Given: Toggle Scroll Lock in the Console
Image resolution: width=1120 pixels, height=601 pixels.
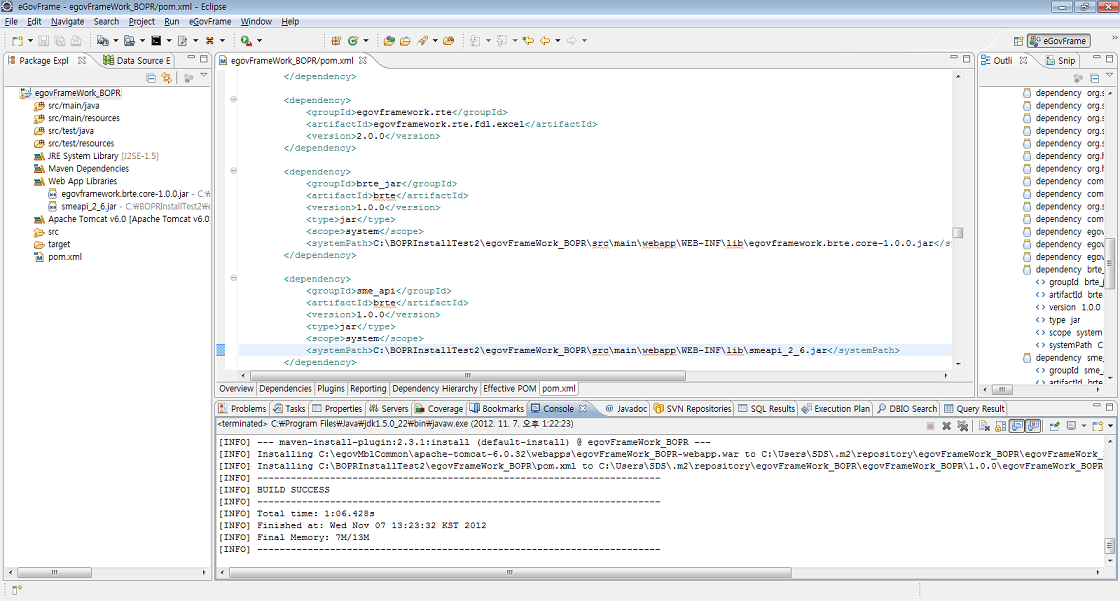Looking at the screenshot, I should (x=999, y=426).
